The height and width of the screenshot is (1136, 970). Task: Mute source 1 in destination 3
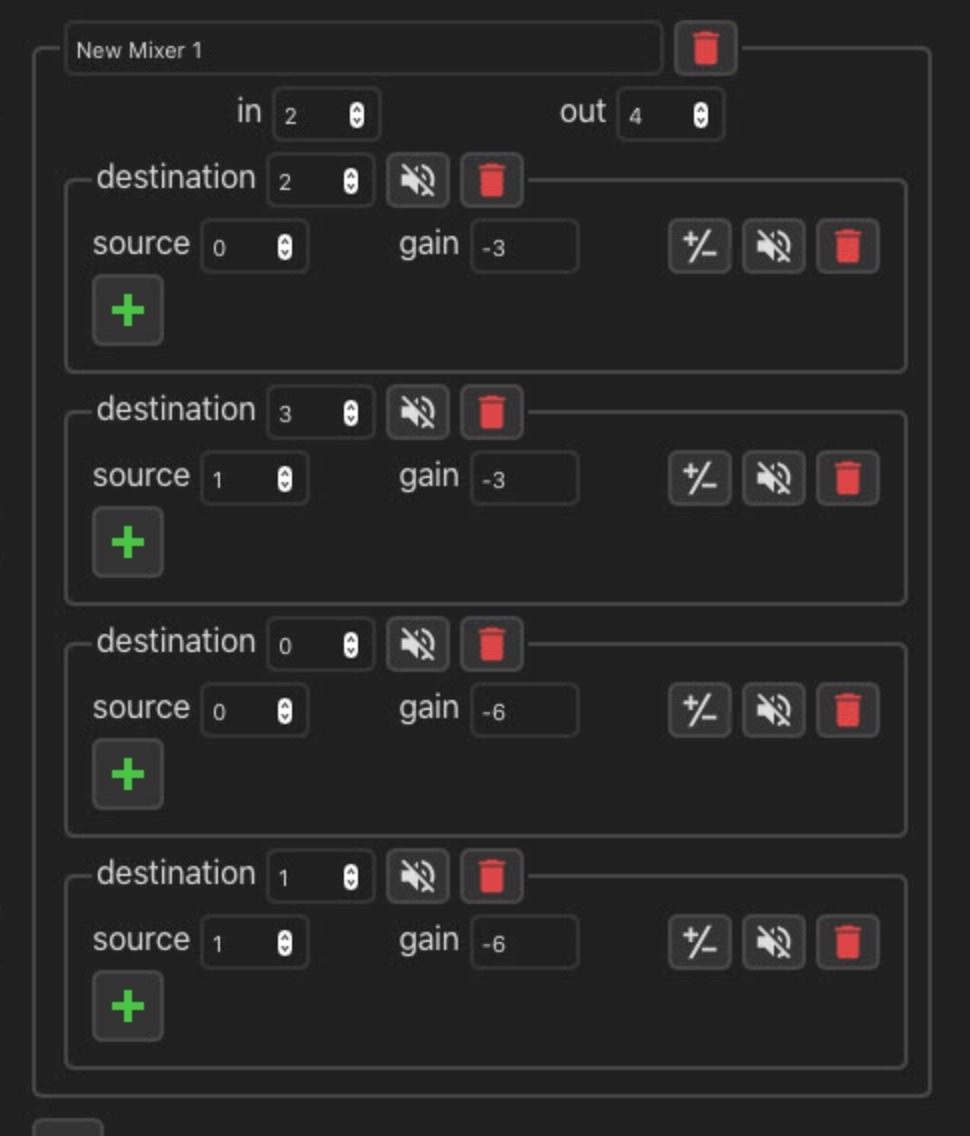[x=773, y=478]
